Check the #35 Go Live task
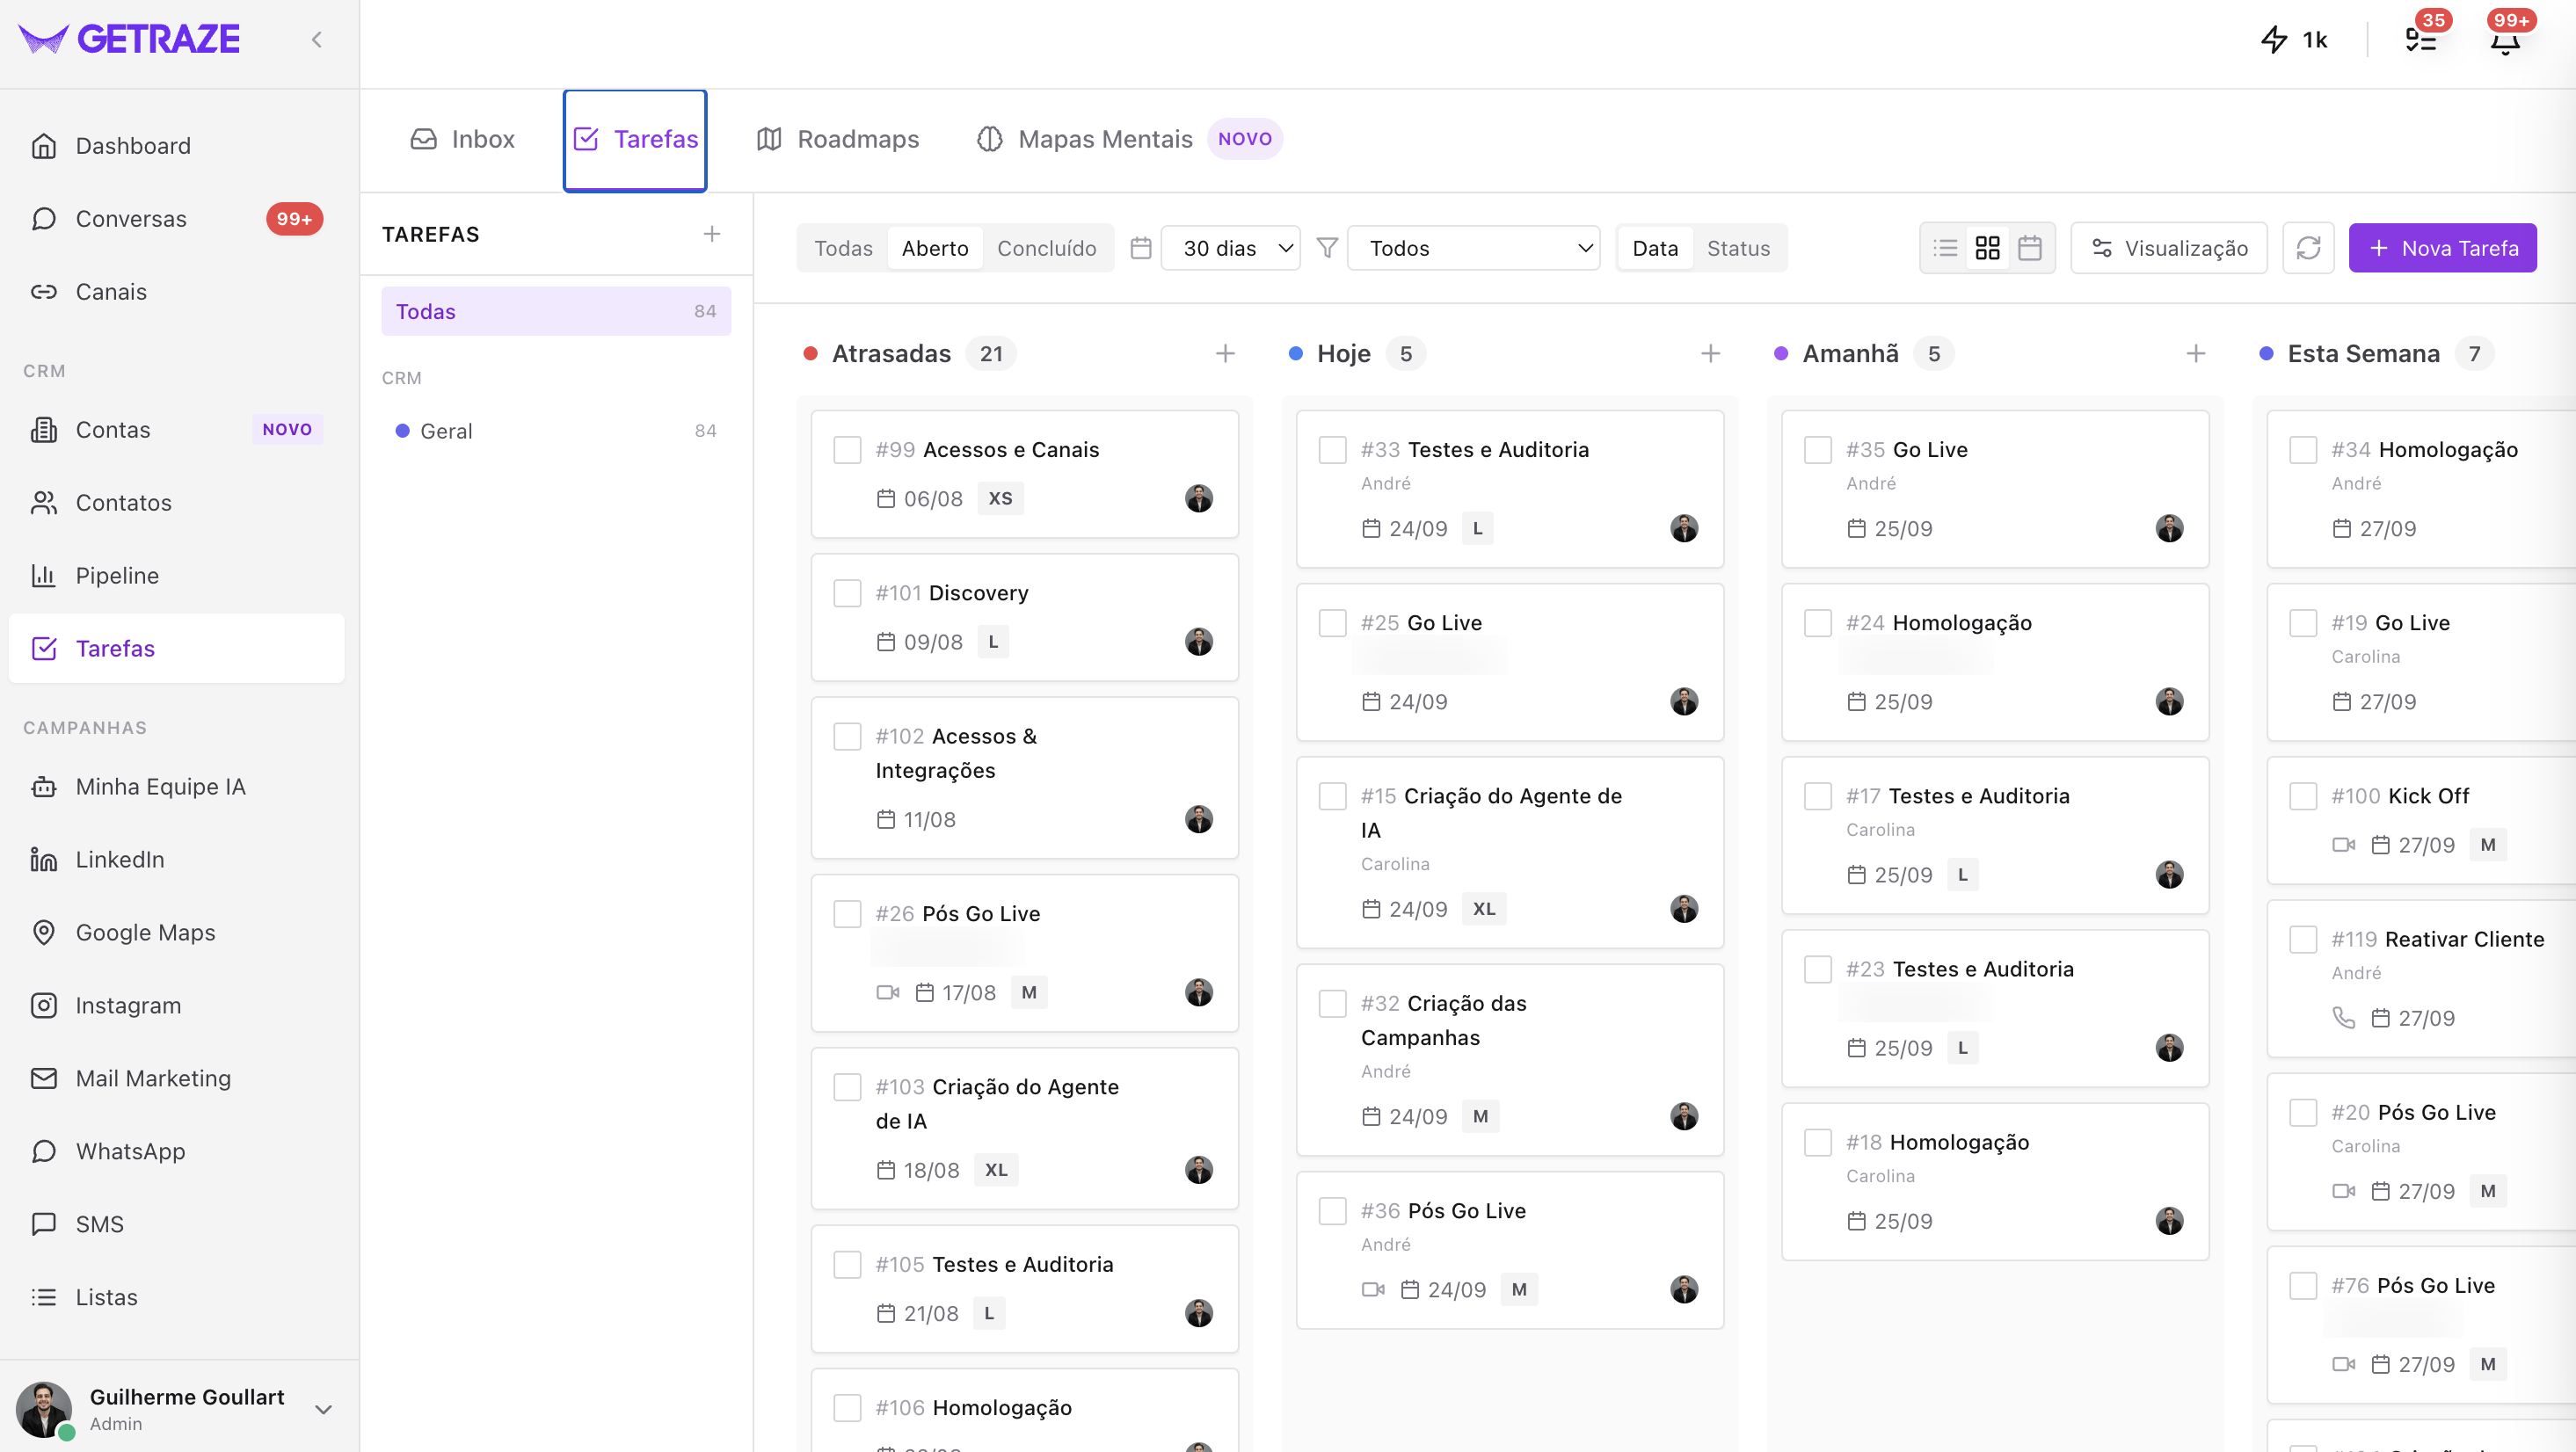Screen dimensions: 2576x1452 tap(1817, 450)
